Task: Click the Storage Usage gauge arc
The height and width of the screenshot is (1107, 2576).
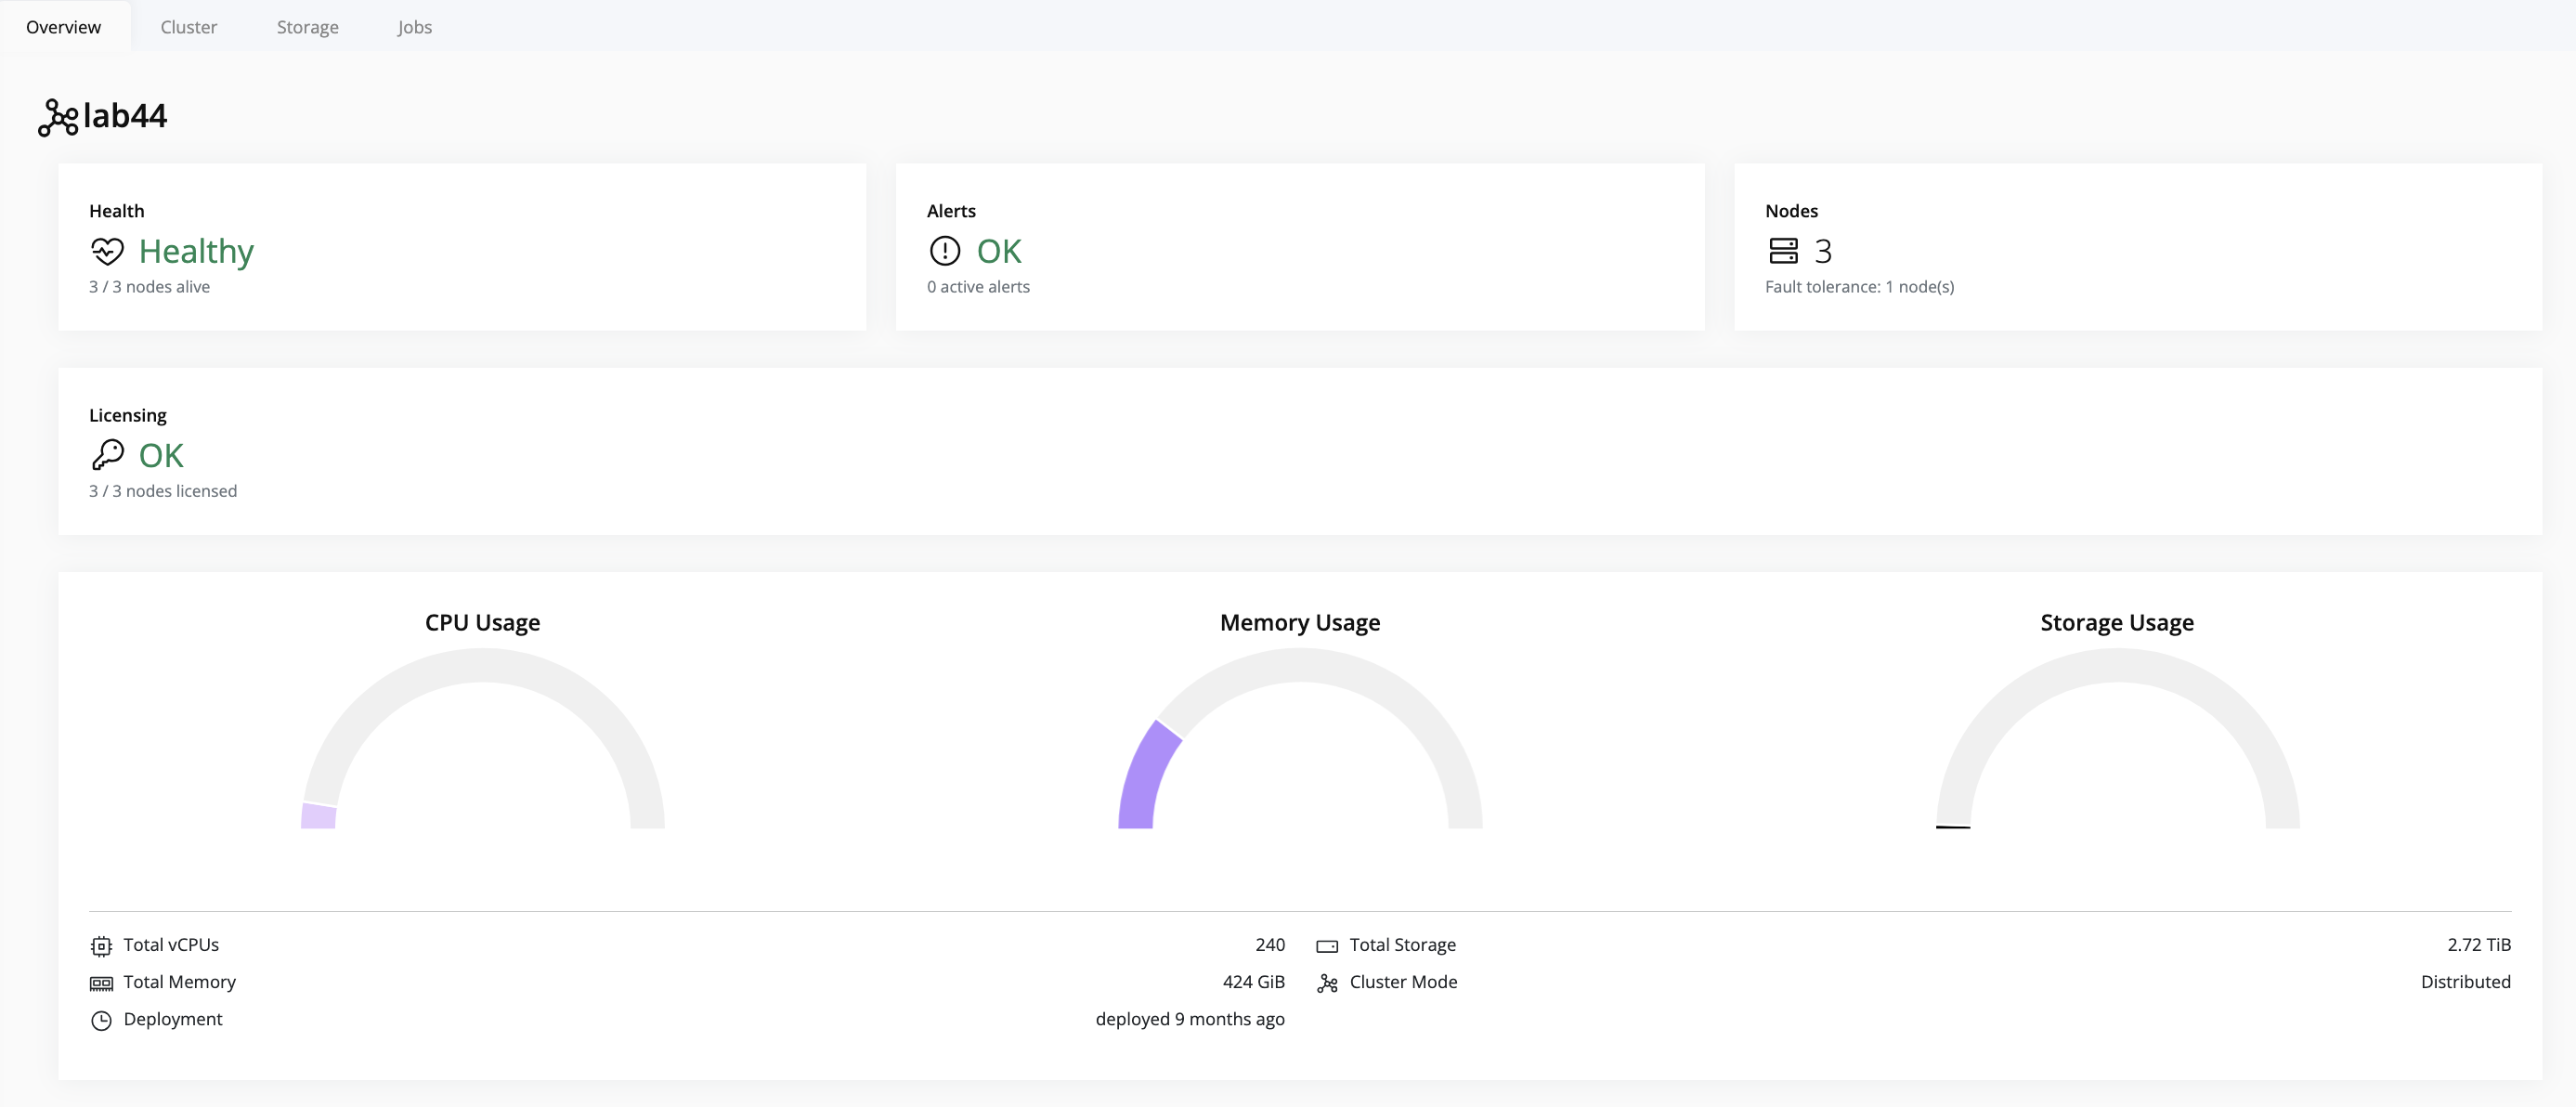Action: (2117, 665)
